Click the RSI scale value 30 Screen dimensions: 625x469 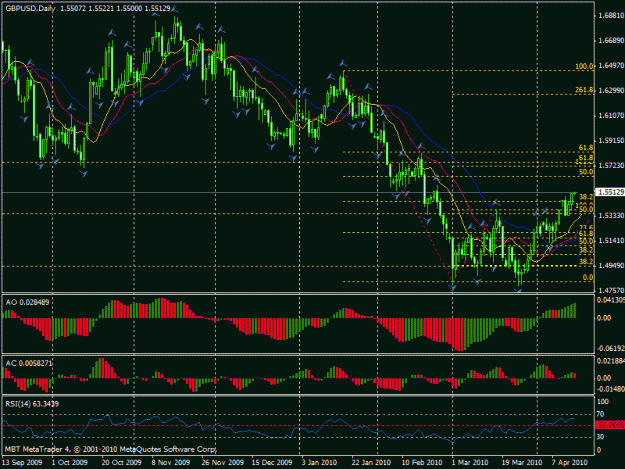pos(601,437)
